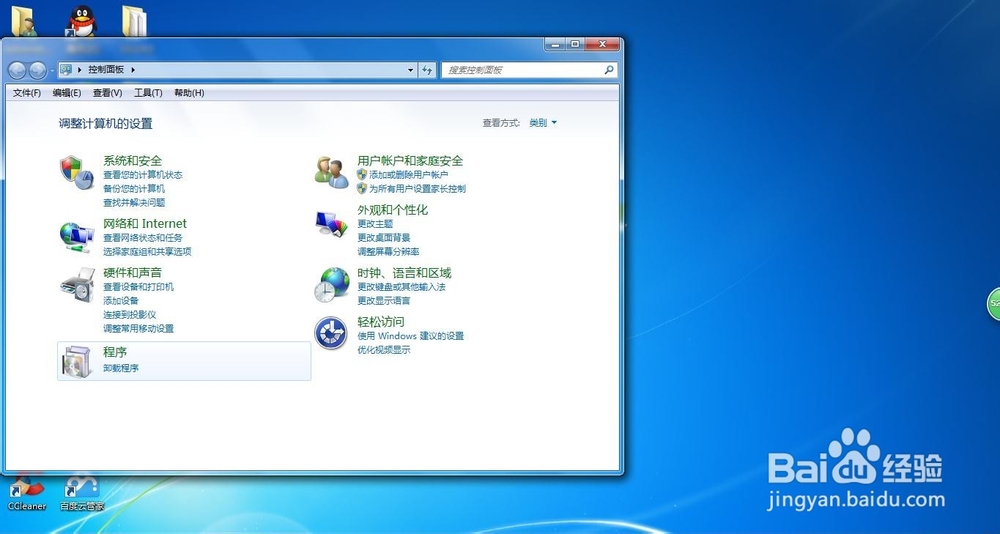The height and width of the screenshot is (534, 1000).
Task: Open the 程序 Programs box icon
Action: (x=77, y=361)
